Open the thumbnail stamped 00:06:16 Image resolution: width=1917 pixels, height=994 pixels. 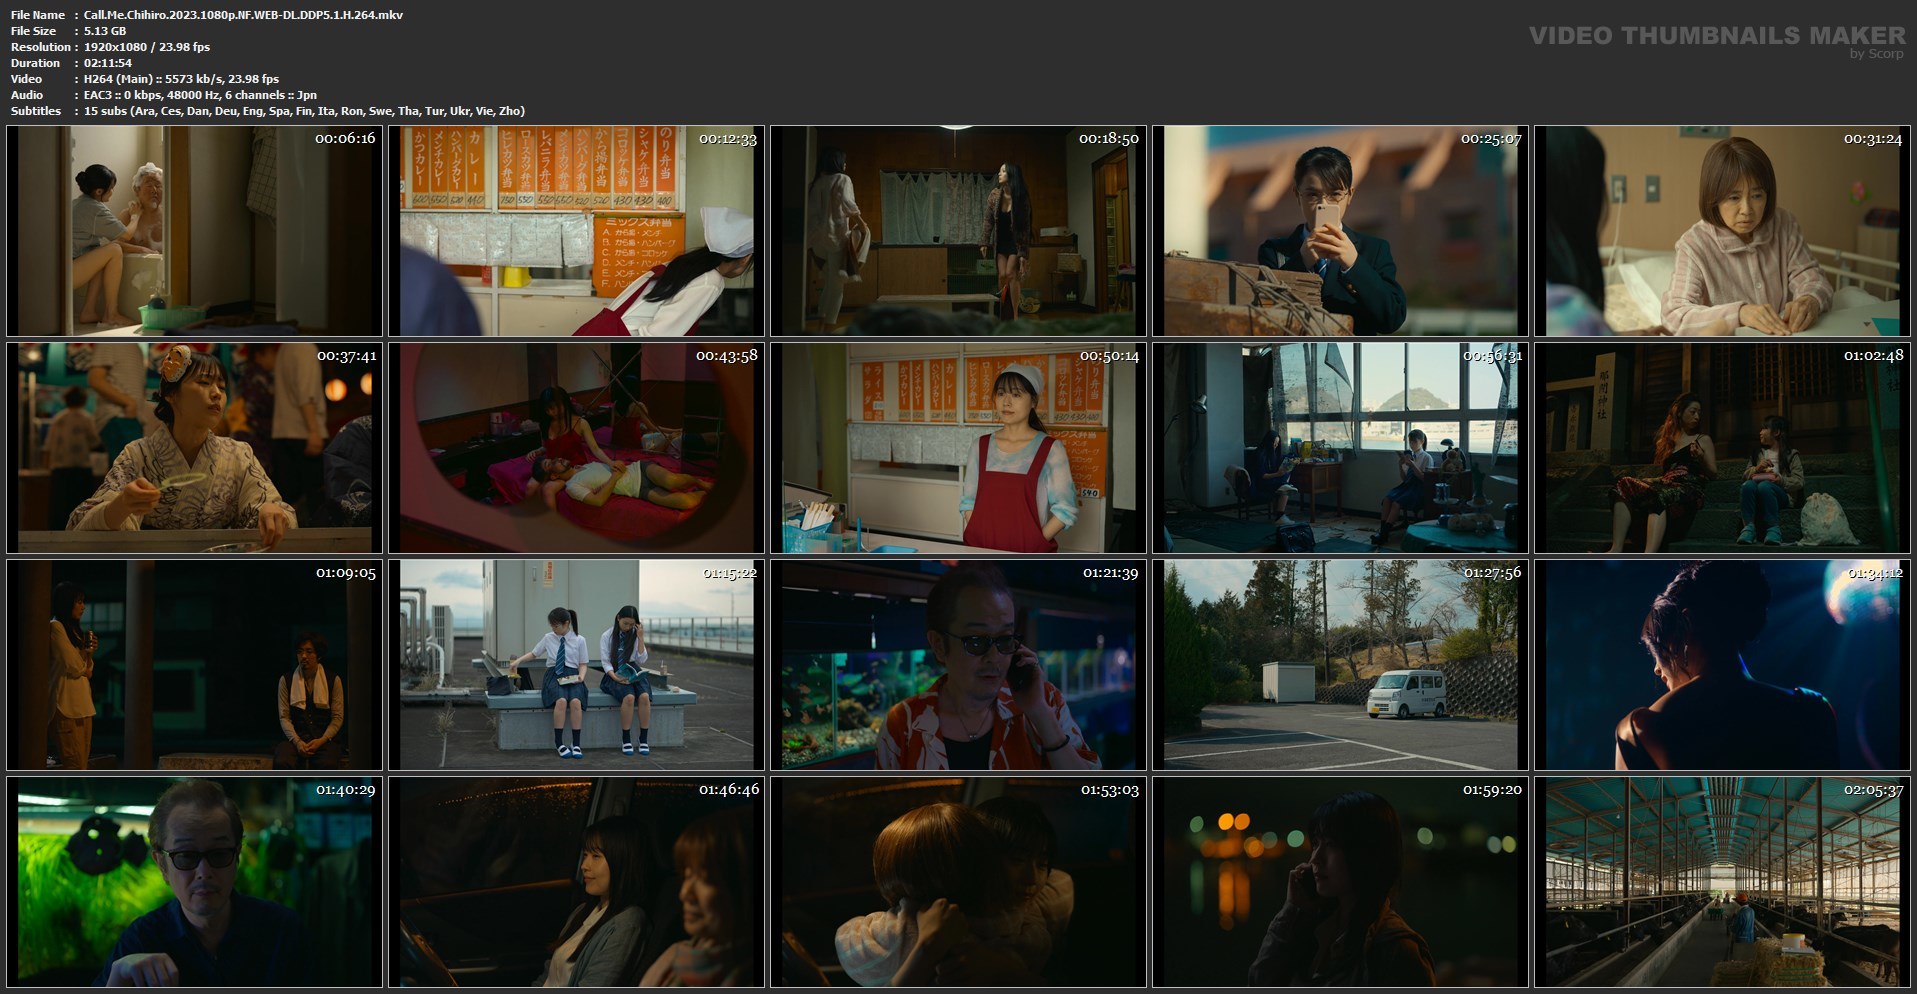coord(194,230)
